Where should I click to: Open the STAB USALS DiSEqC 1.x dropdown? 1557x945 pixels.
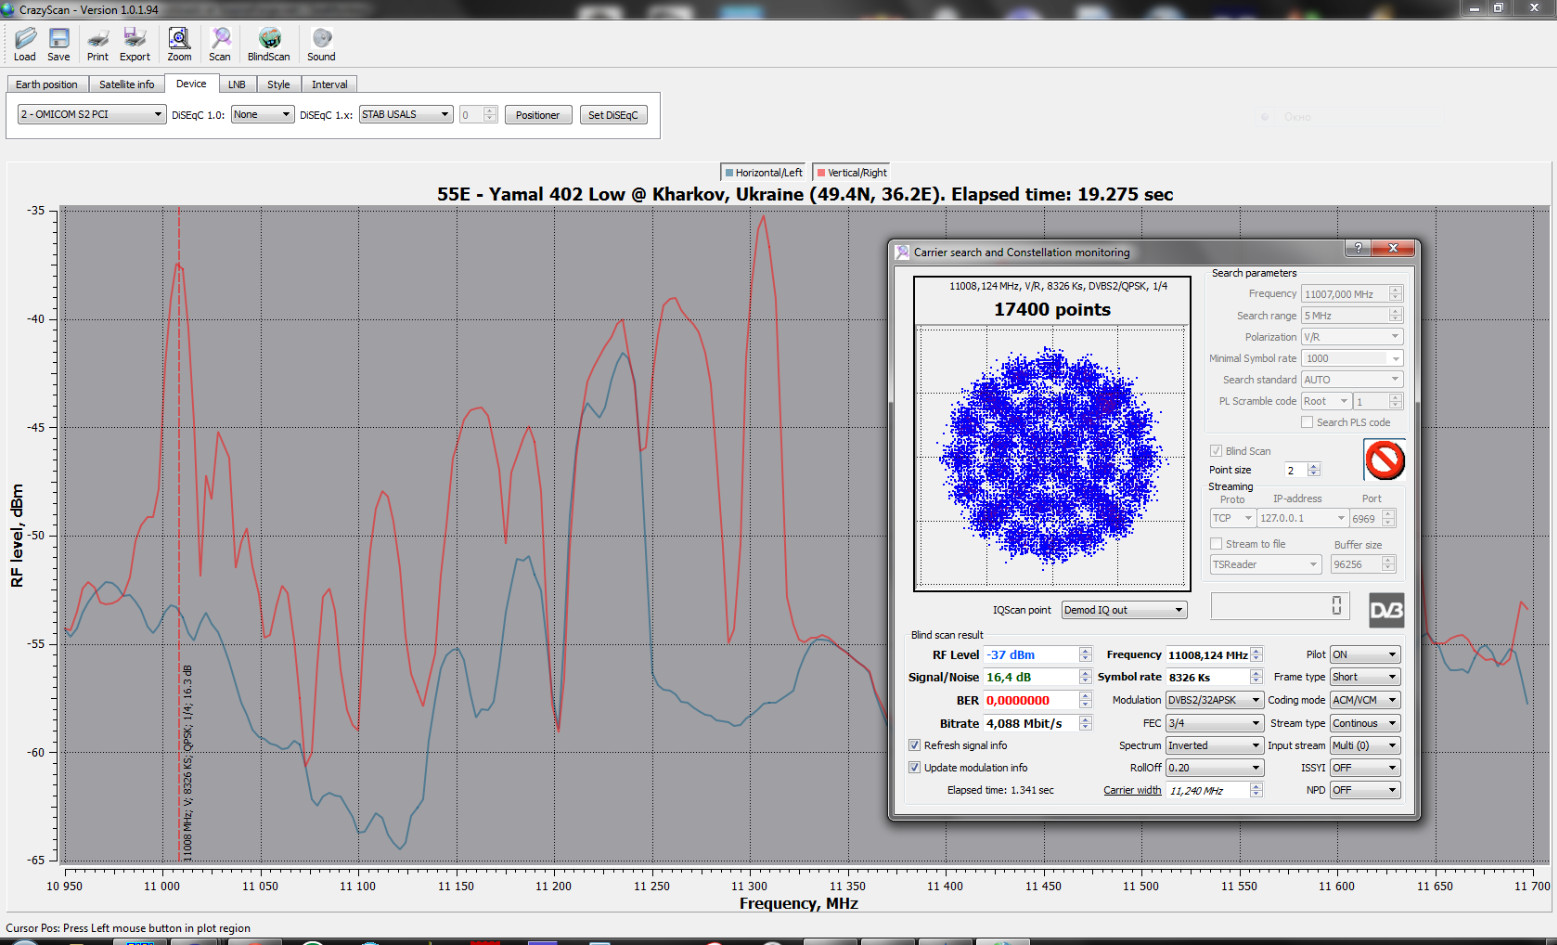pyautogui.click(x=406, y=115)
